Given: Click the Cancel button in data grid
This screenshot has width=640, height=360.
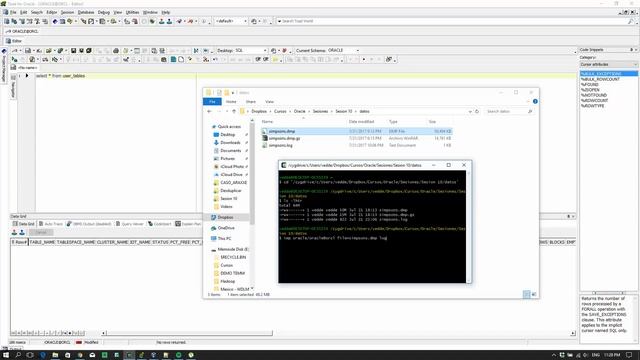Looking at the screenshot, I should pyautogui.click(x=41, y=232).
